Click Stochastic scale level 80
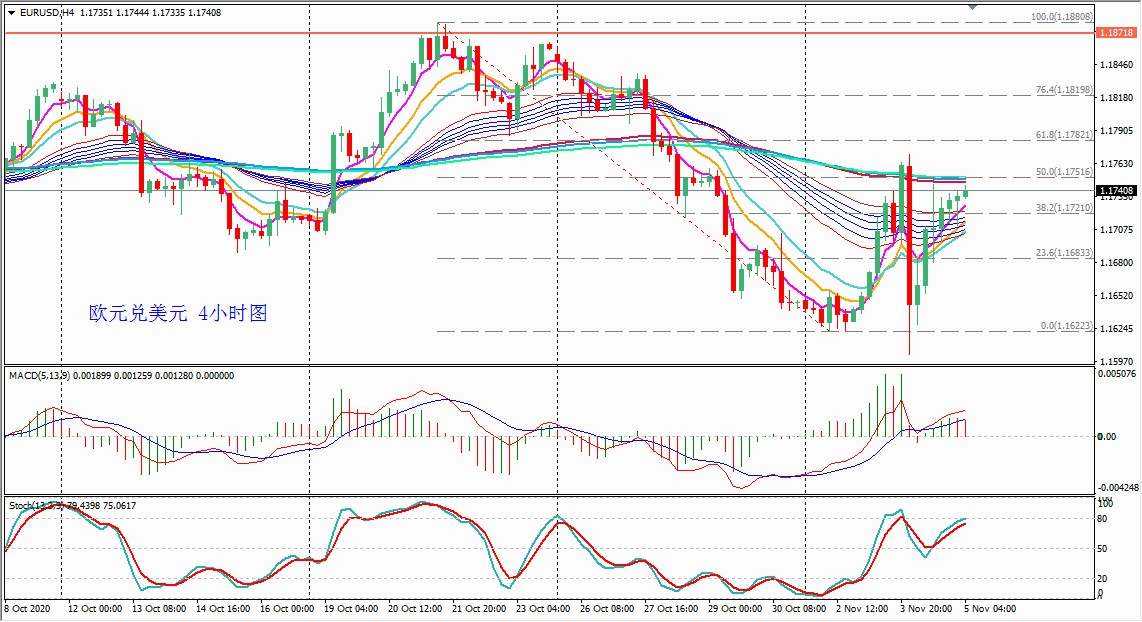This screenshot has width=1142, height=622. click(1102, 519)
